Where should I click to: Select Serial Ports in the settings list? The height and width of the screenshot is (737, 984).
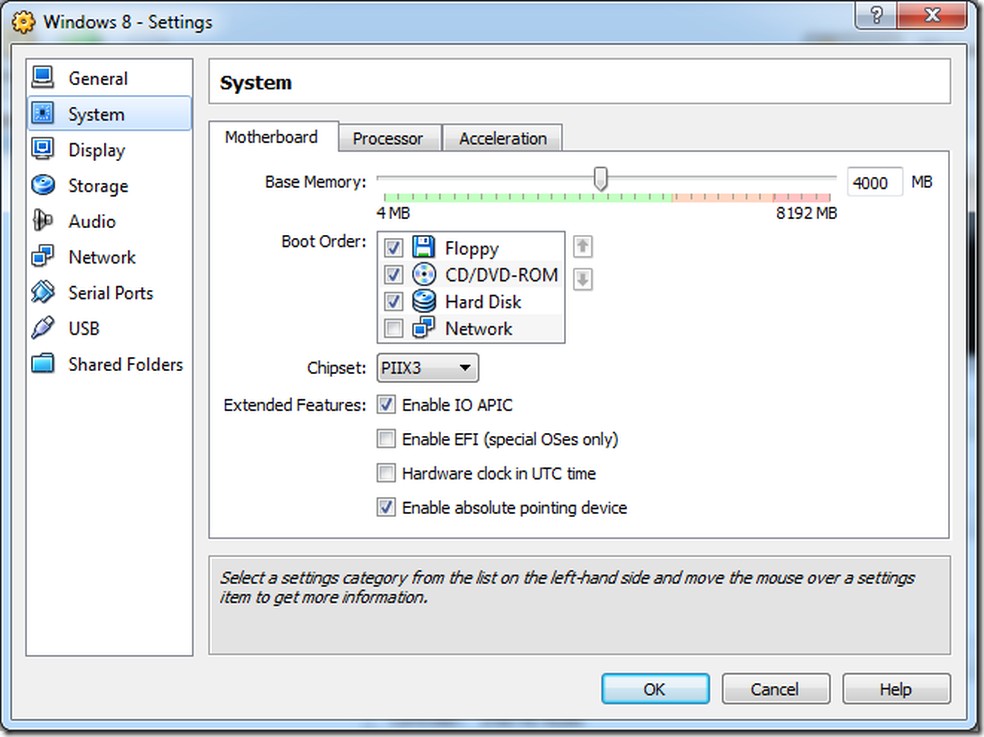tap(109, 293)
